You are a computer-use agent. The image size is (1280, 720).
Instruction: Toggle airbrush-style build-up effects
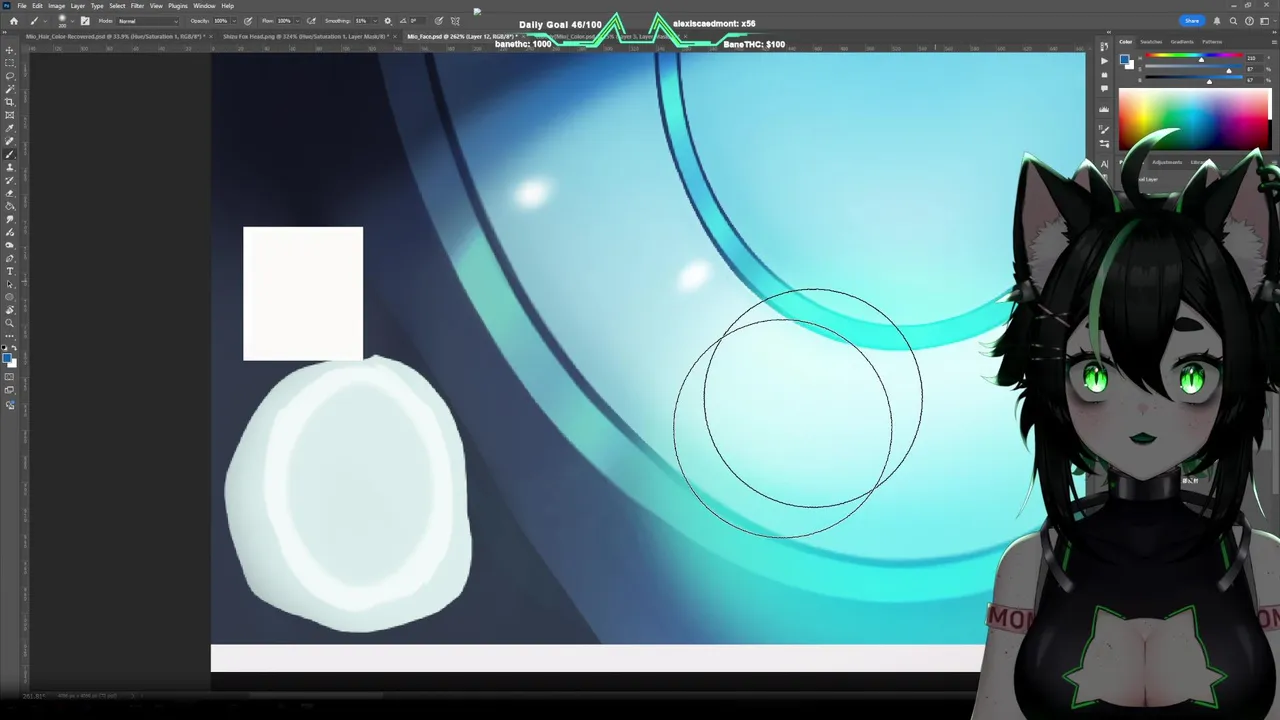312,21
